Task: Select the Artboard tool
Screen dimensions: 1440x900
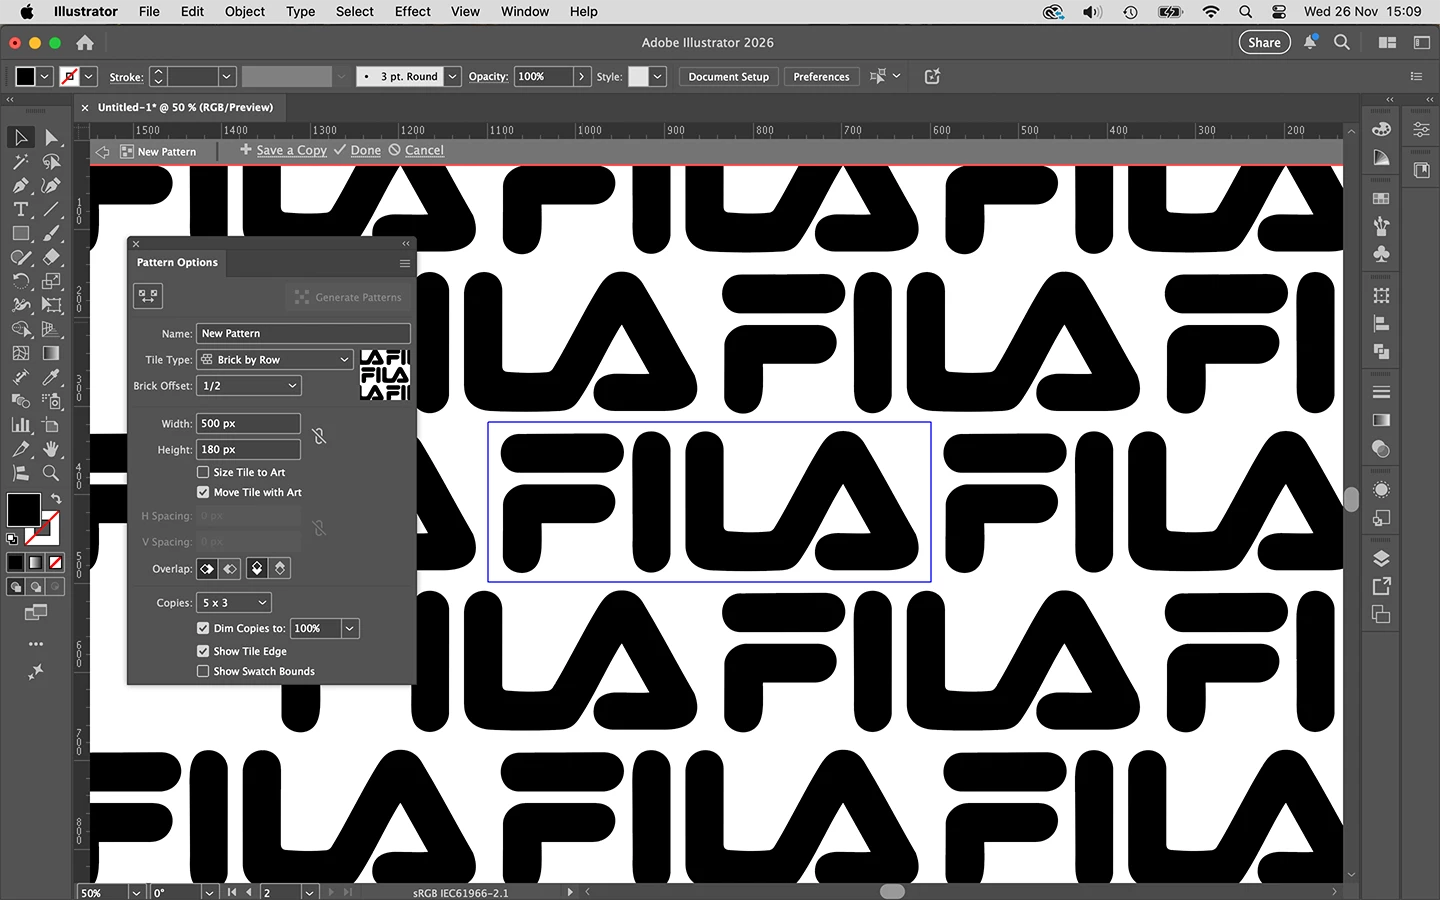Action: point(51,425)
